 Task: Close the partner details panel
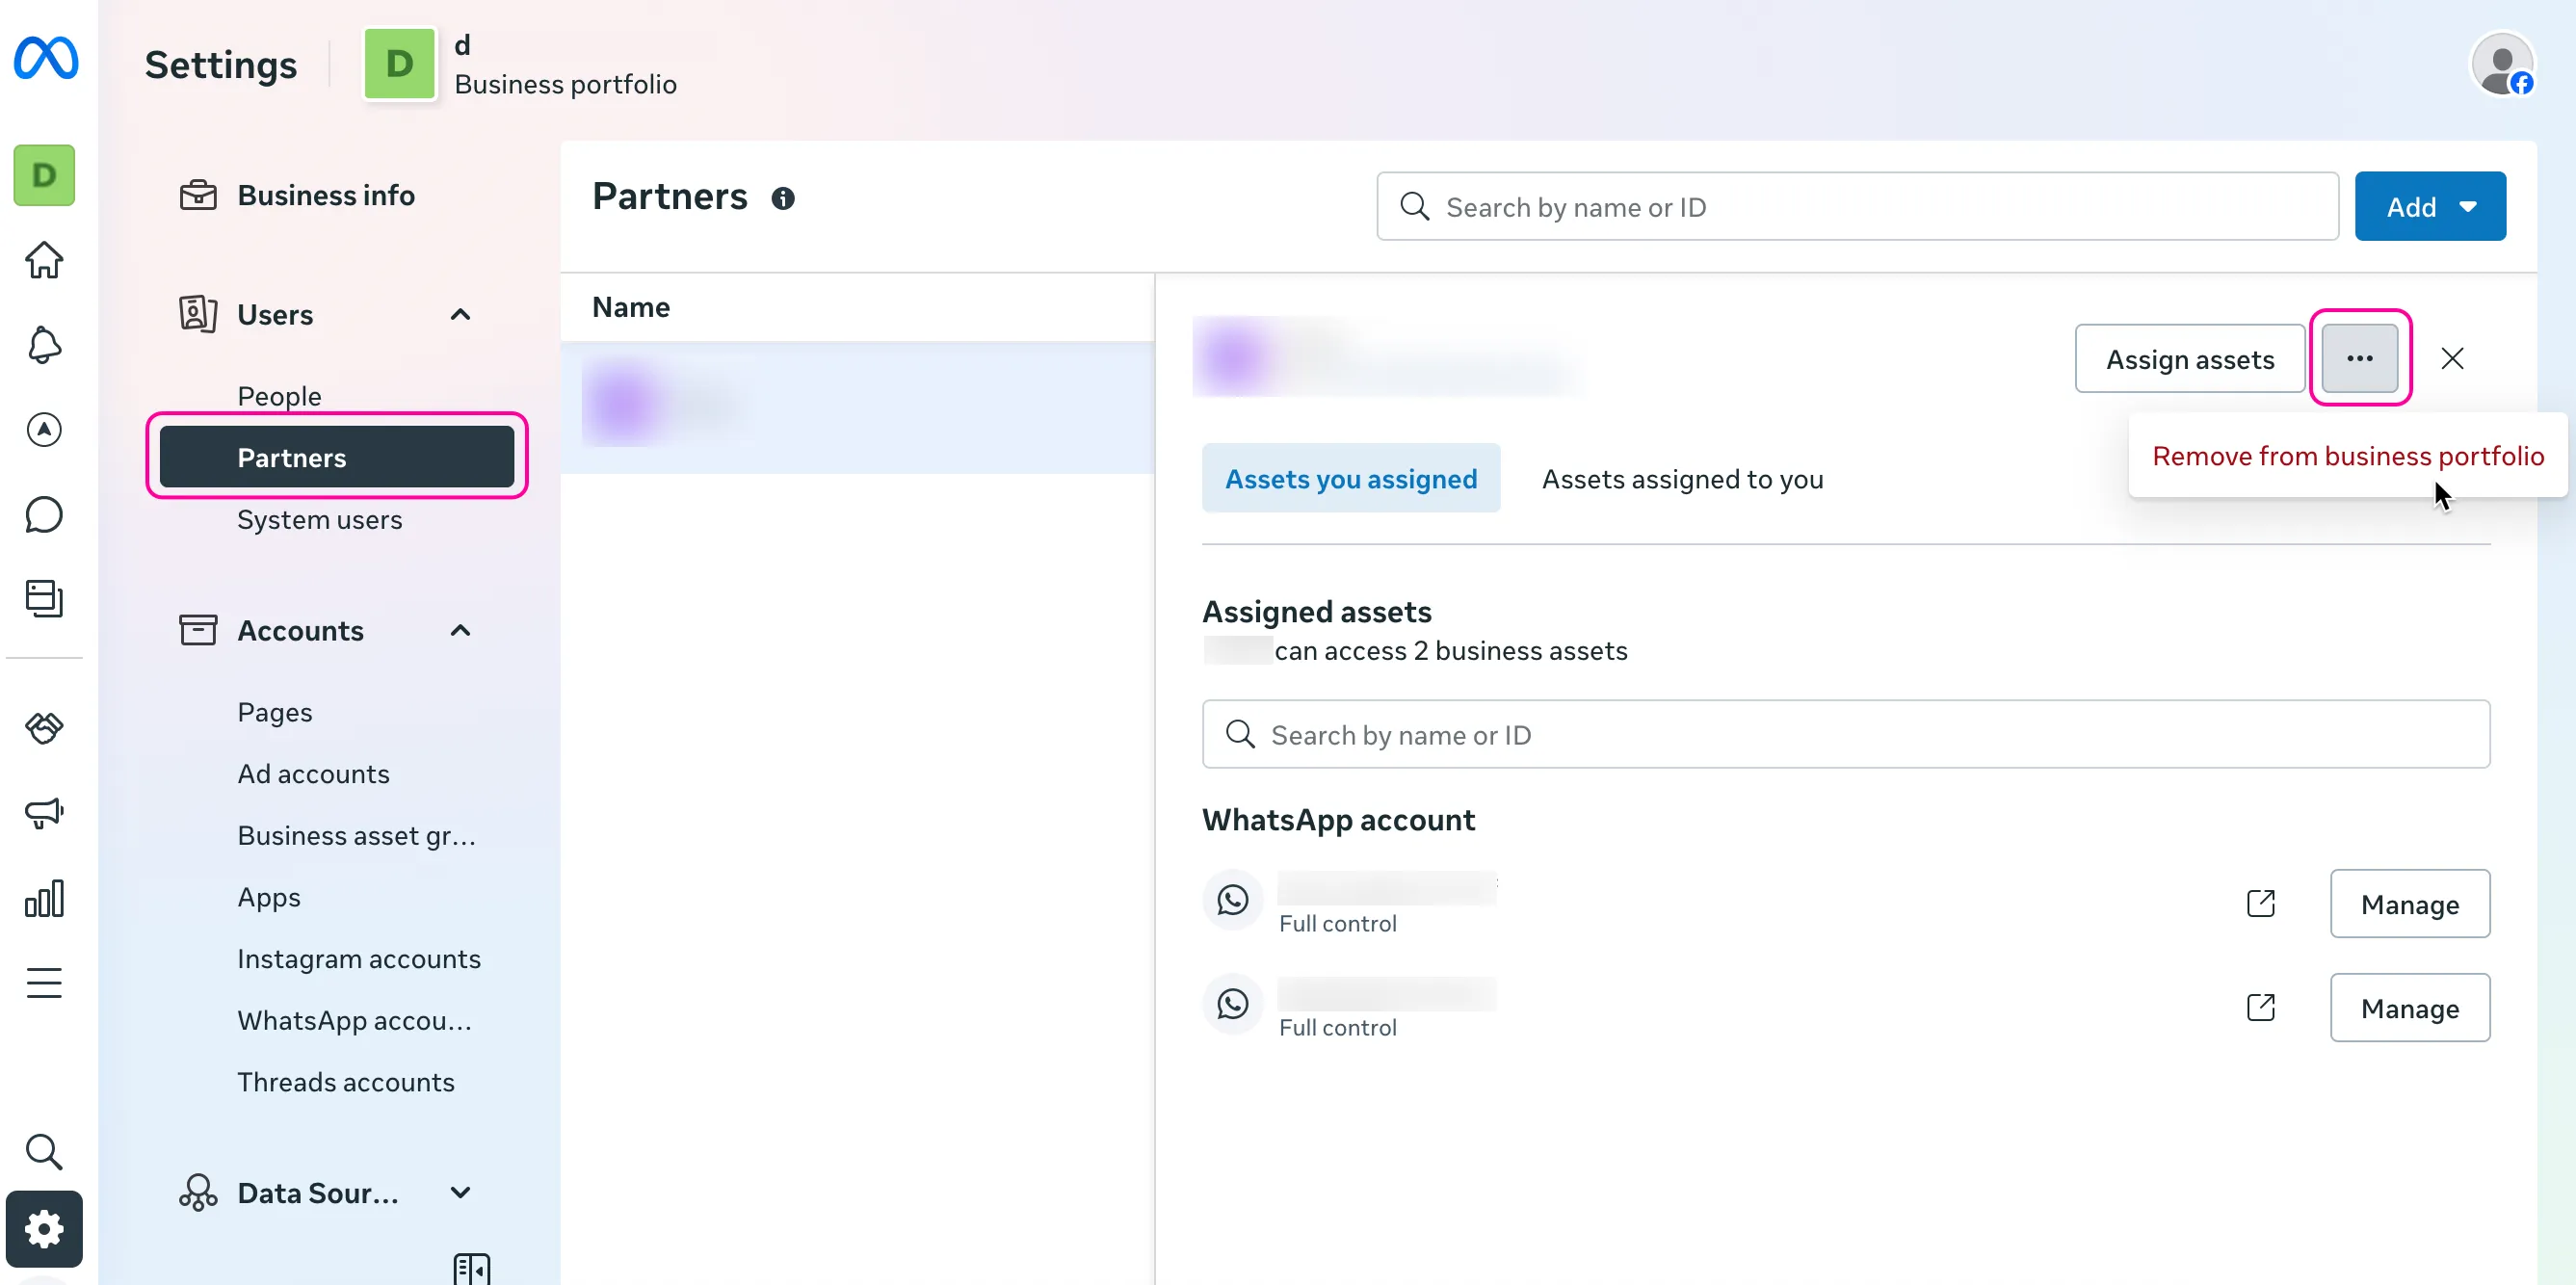pyautogui.click(x=2453, y=359)
